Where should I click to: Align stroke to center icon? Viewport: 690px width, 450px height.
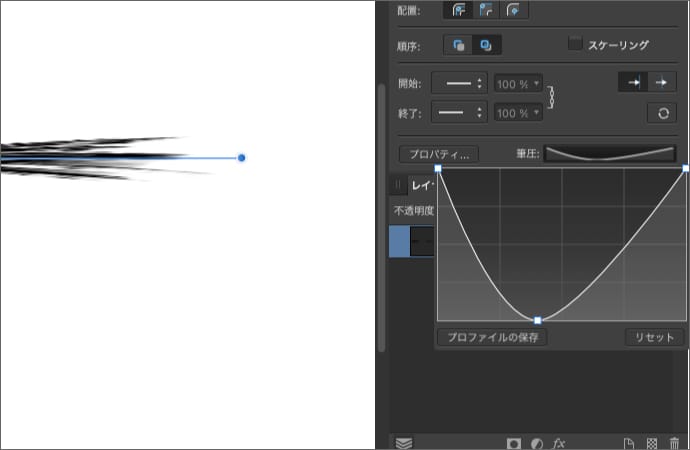coord(461,10)
